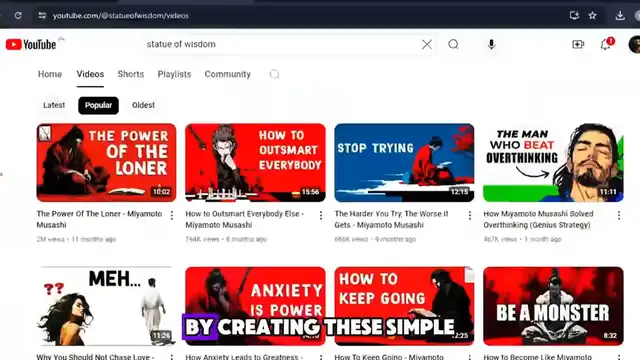The height and width of the screenshot is (360, 640).
Task: Click title 'Why You Should Not Chase Love'
Action: (x=95, y=356)
